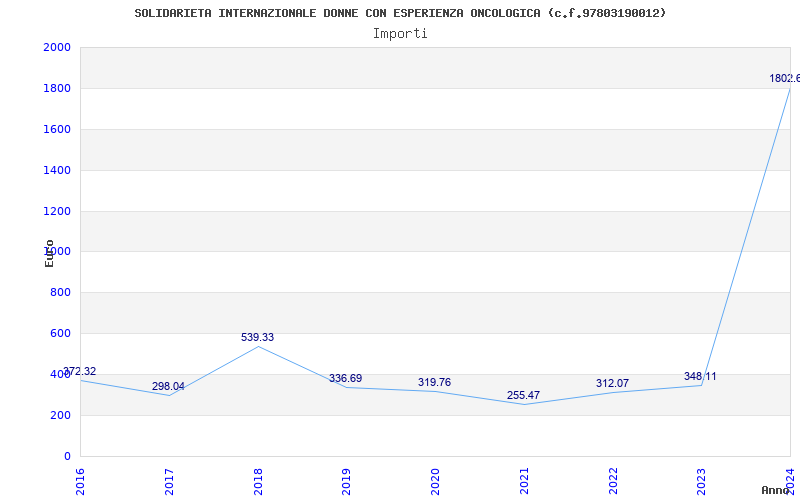This screenshot has width=800, height=500.
Task: Click the 2019 x-axis label
Action: (346, 482)
